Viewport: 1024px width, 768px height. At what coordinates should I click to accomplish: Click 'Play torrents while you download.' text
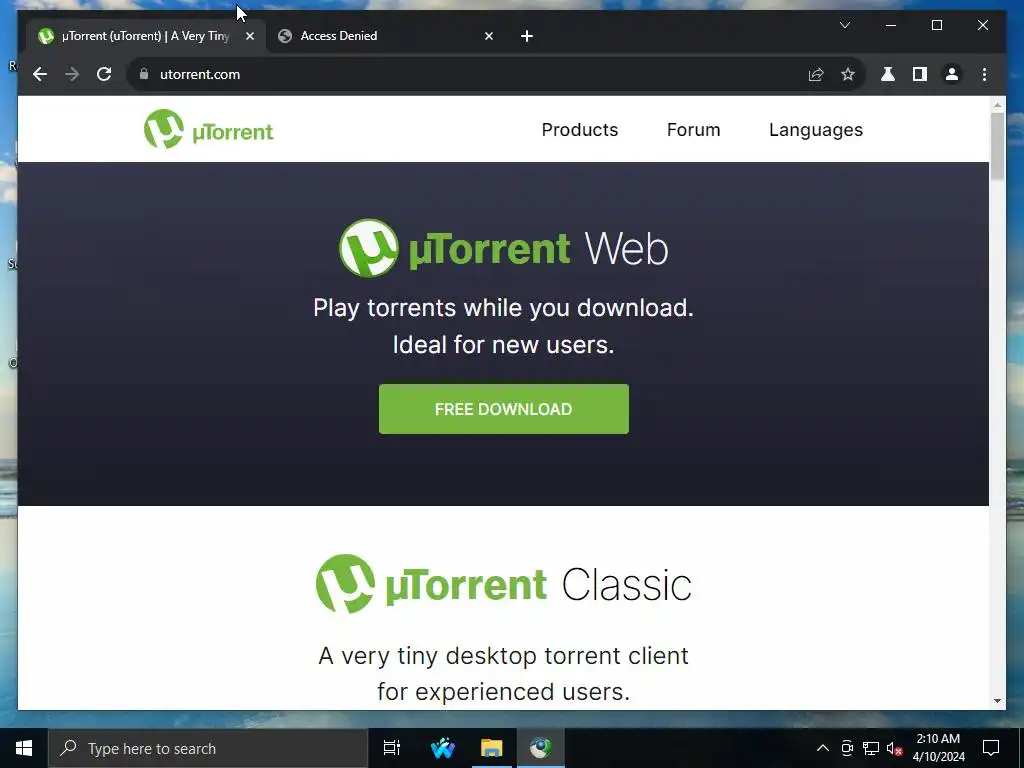coord(504,308)
